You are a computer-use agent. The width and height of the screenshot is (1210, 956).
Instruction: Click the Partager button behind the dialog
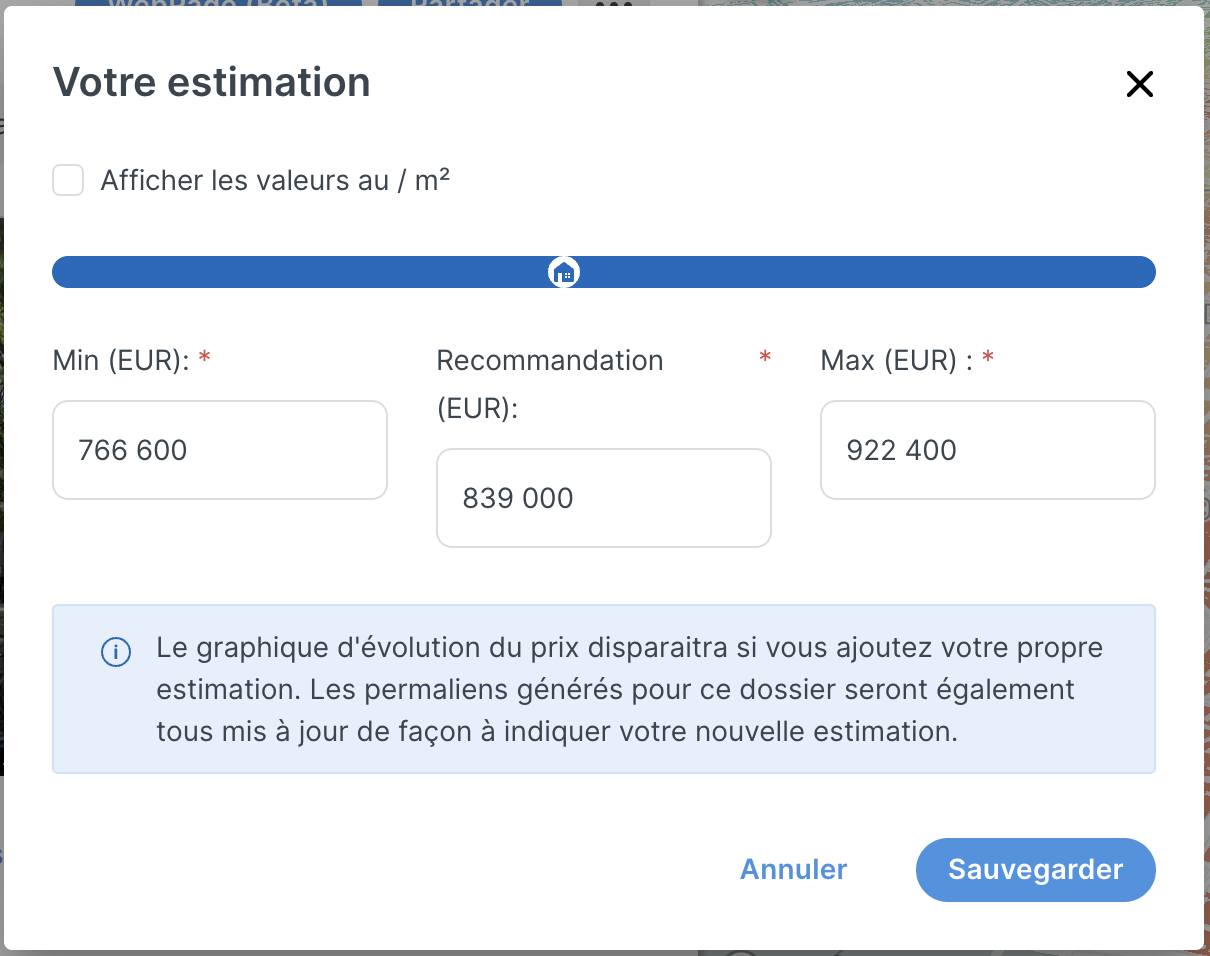click(469, 3)
